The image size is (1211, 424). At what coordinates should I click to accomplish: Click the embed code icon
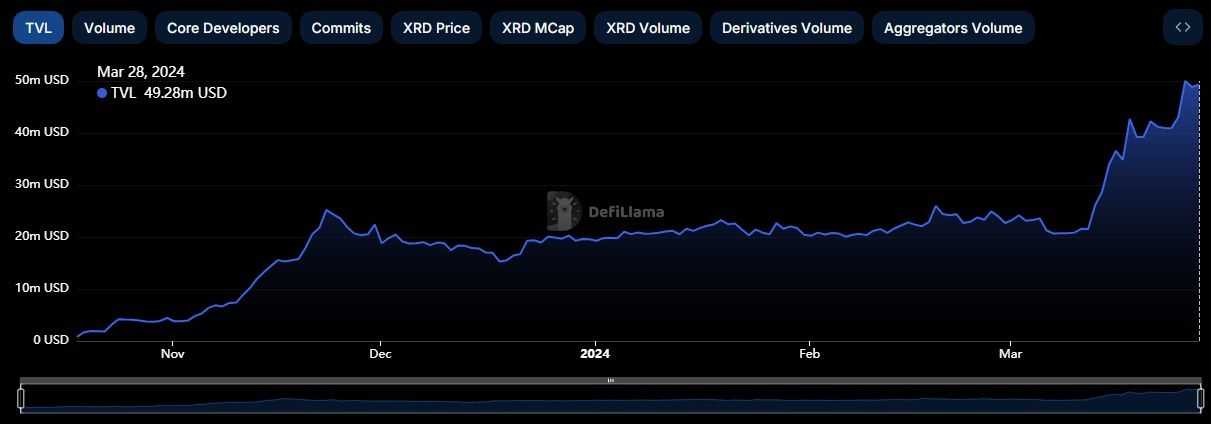1182,28
